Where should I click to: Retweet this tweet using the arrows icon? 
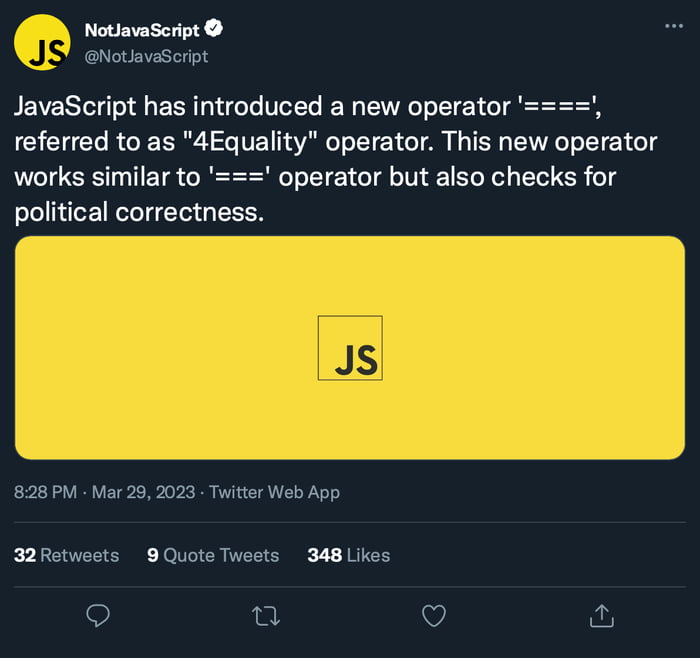[x=266, y=615]
